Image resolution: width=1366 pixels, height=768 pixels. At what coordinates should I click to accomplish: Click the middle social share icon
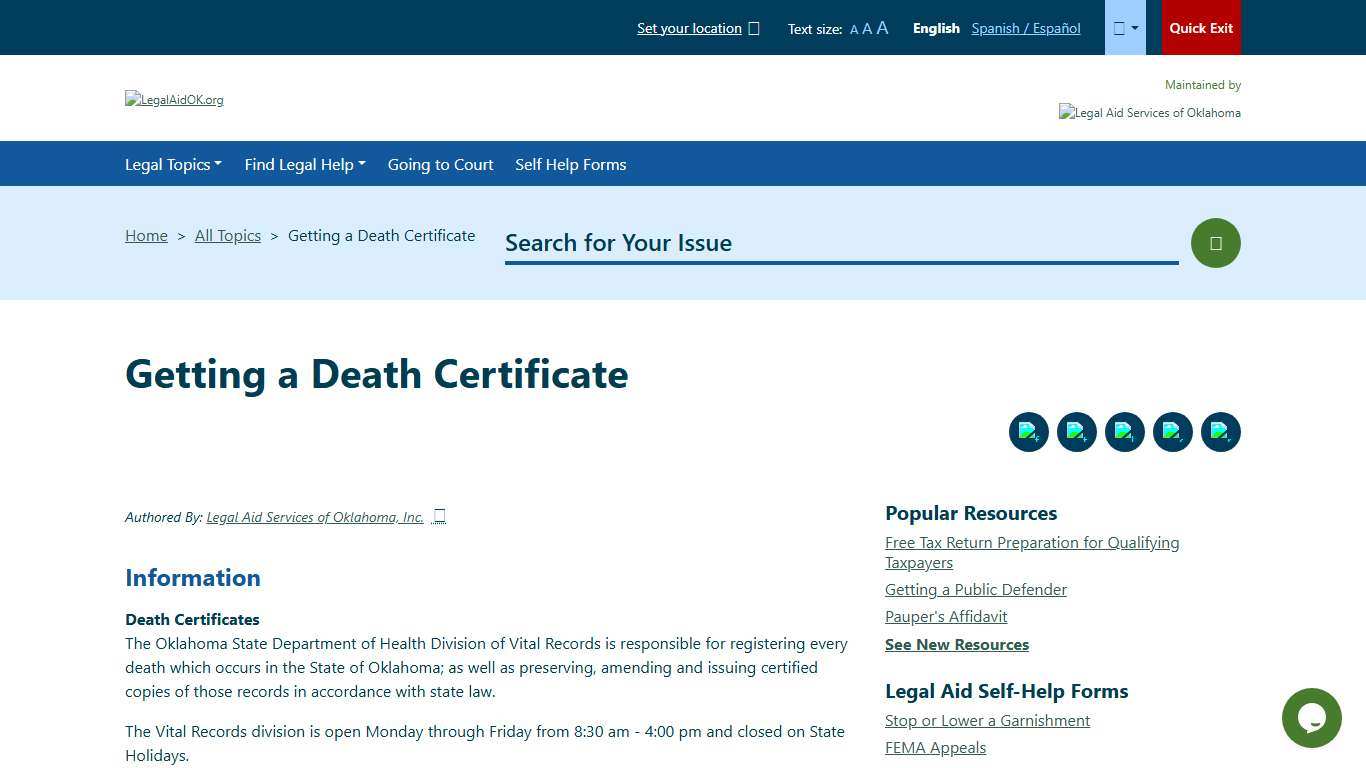click(1124, 431)
